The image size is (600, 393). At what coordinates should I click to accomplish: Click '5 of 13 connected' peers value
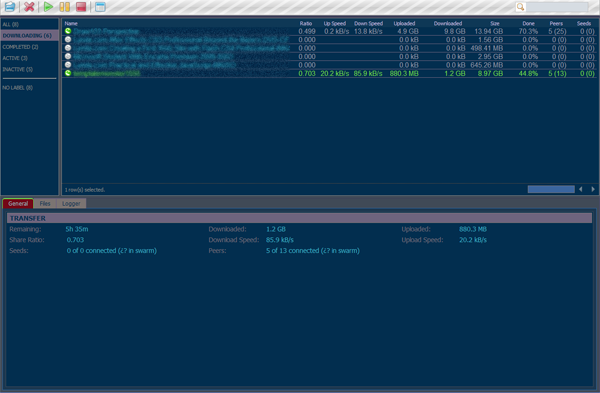(x=313, y=251)
